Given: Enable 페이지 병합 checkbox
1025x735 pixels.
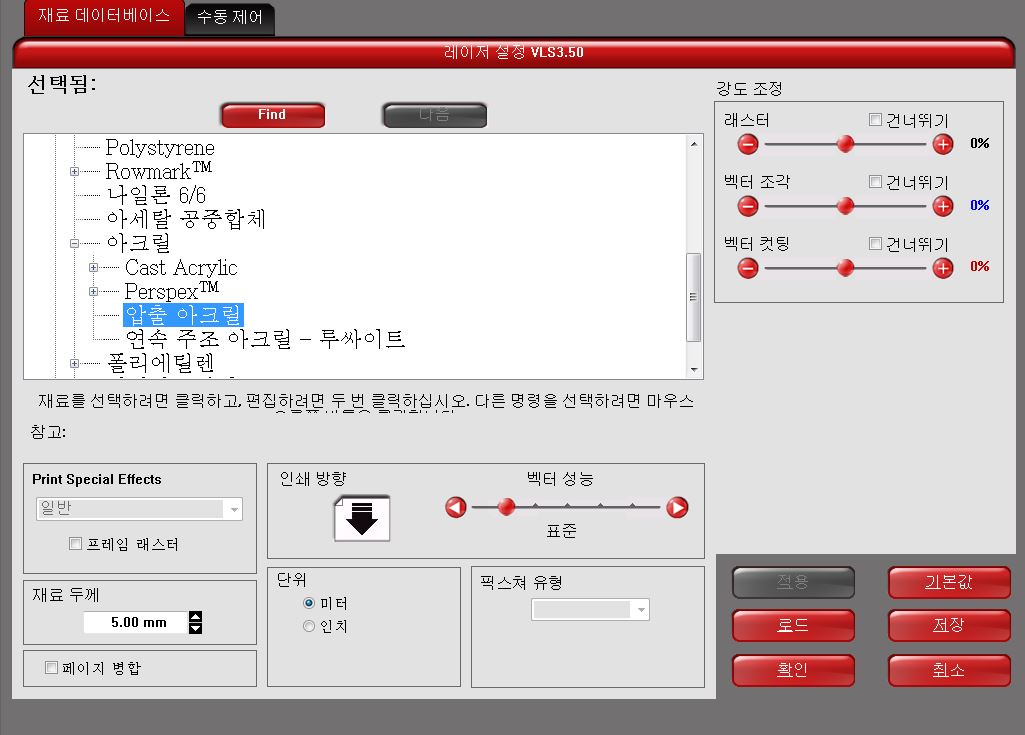Looking at the screenshot, I should (51, 667).
